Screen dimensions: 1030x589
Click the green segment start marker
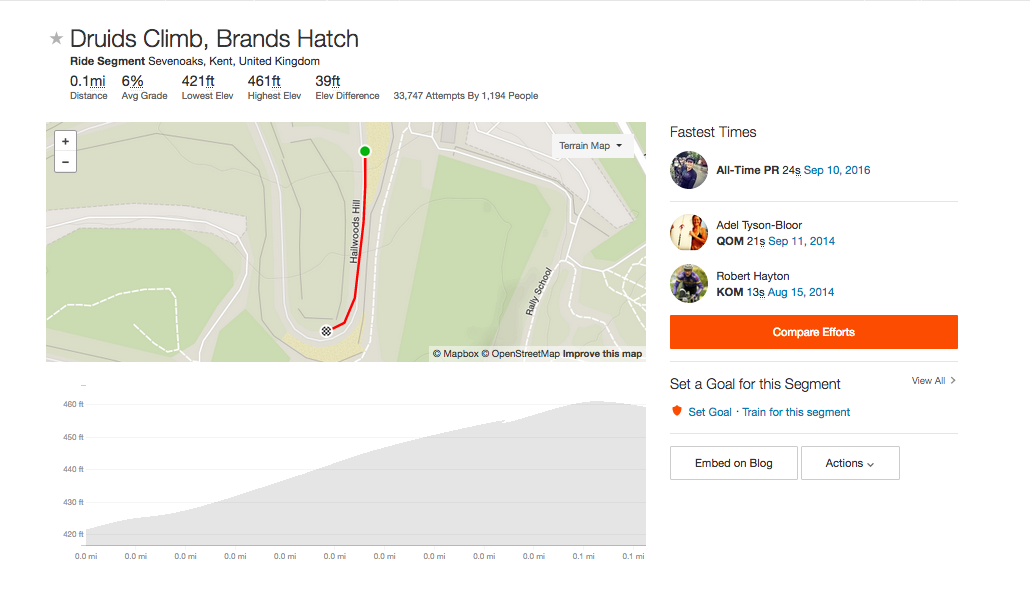[365, 151]
